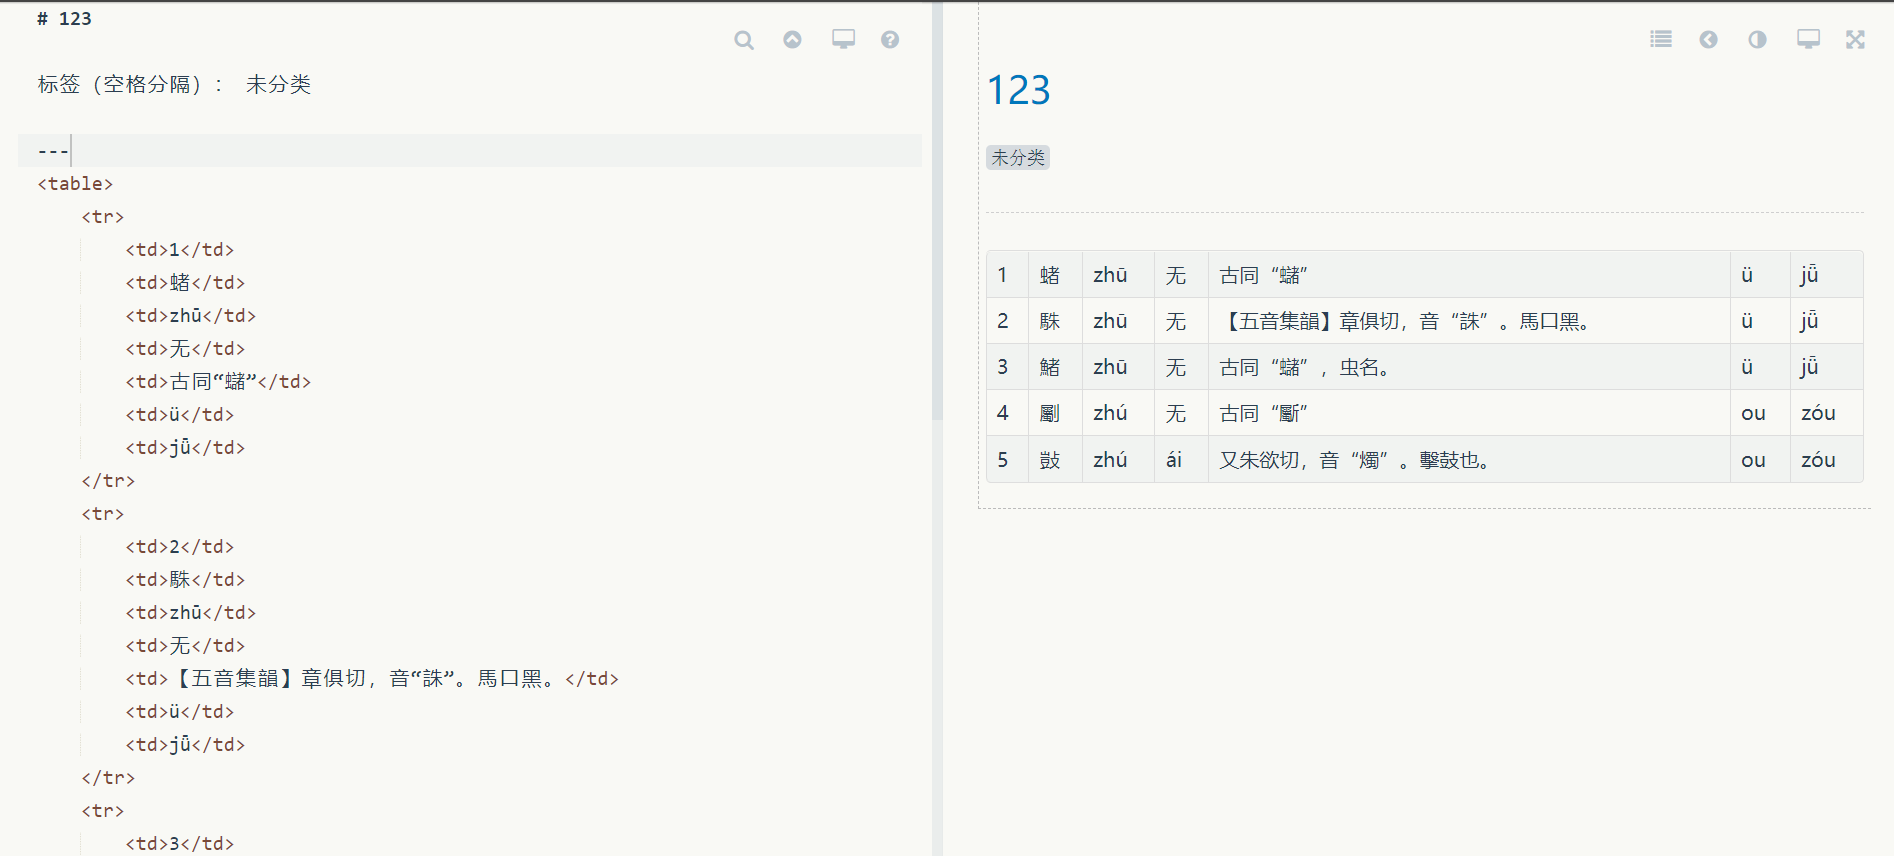Open the help question-mark icon
The width and height of the screenshot is (1894, 856).
click(890, 40)
